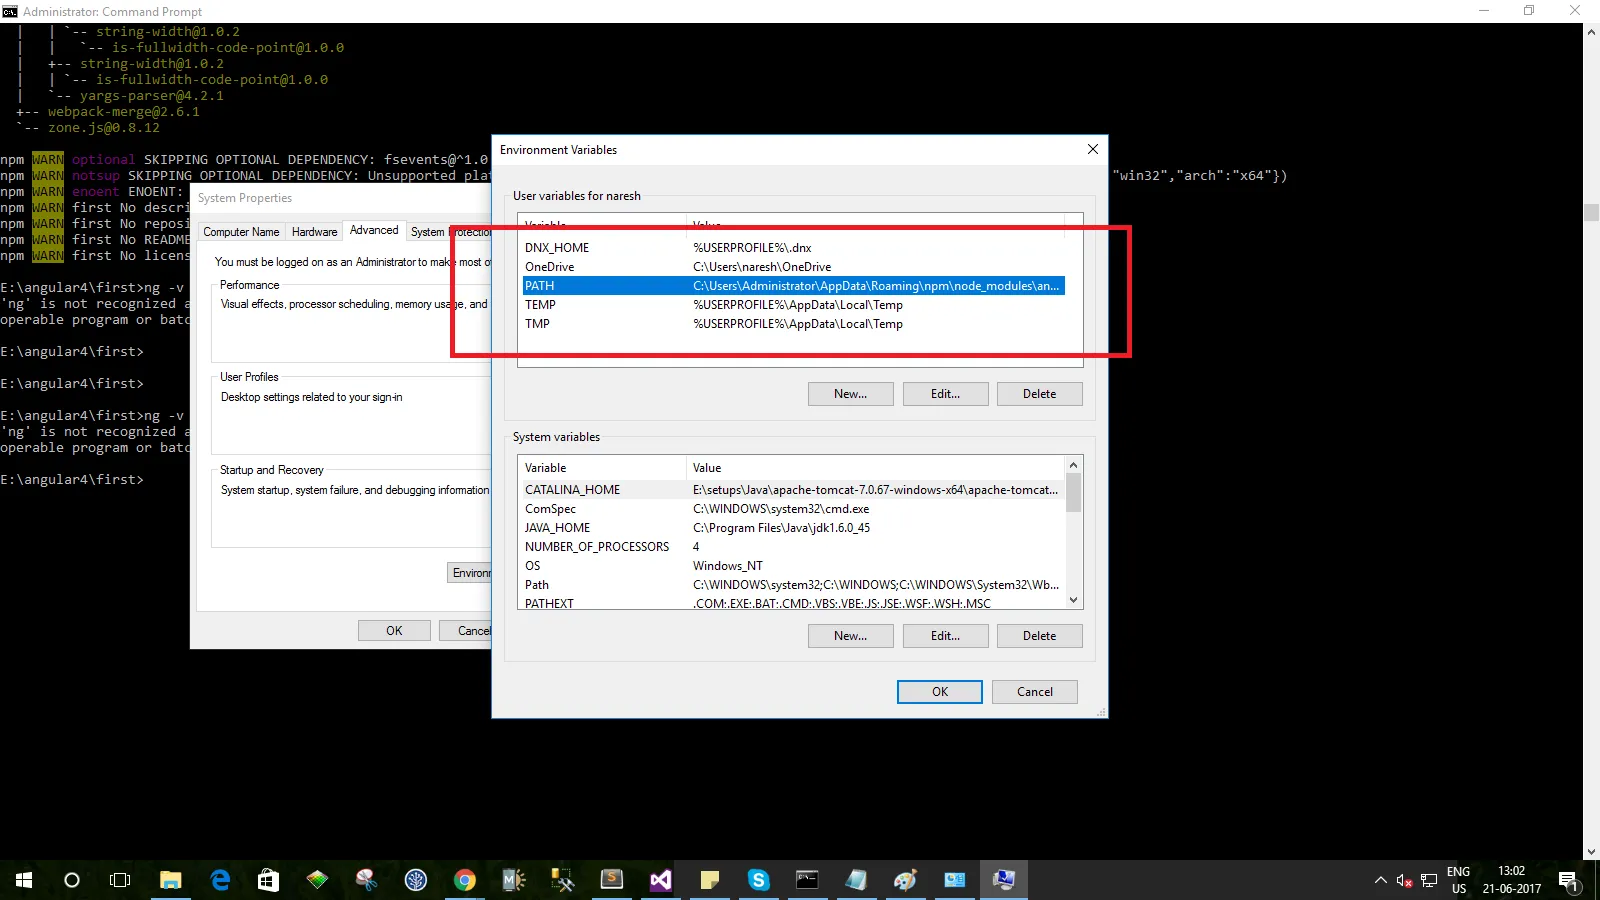Click system variables list scroll up arrow

pyautogui.click(x=1073, y=465)
